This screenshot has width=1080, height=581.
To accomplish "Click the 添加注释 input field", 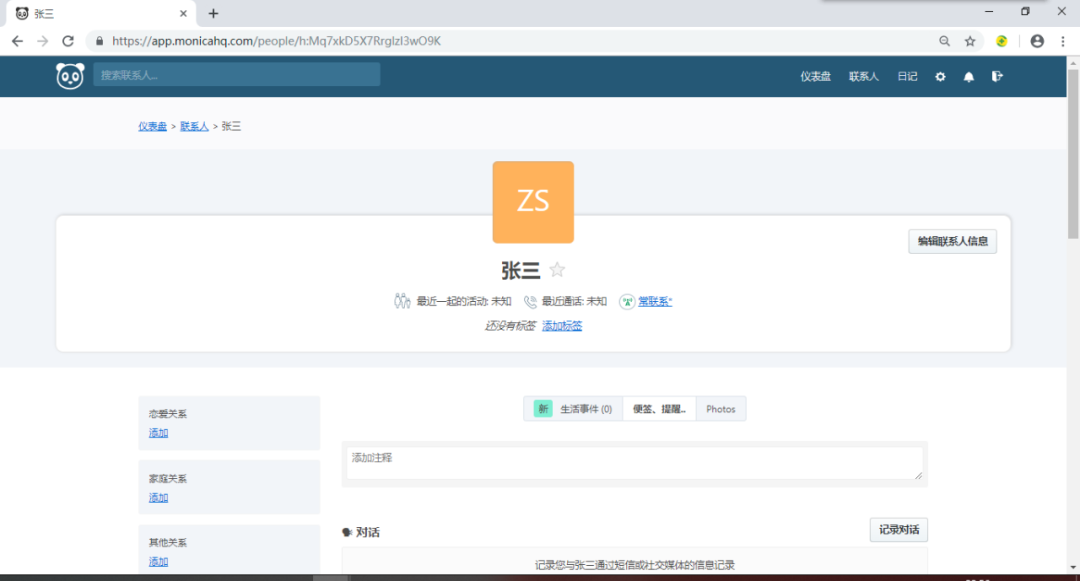I will point(634,462).
